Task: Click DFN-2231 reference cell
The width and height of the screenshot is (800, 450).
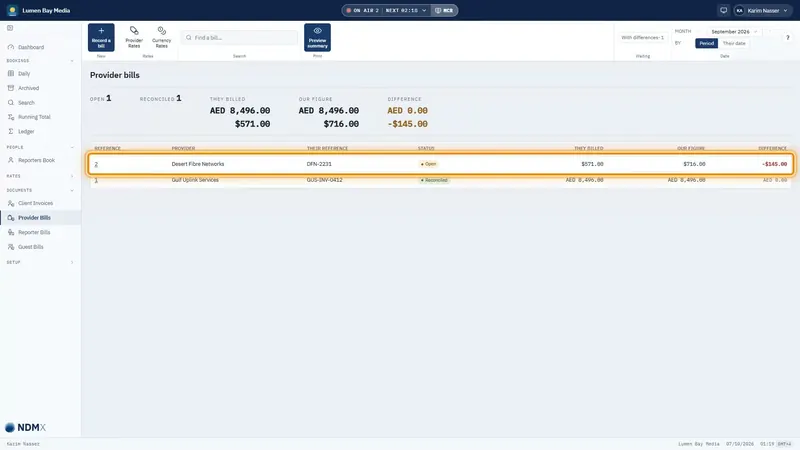Action: [x=319, y=164]
